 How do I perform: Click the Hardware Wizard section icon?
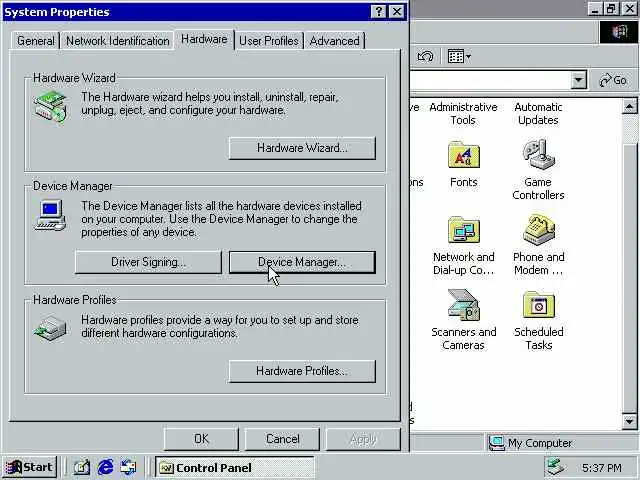tap(50, 106)
